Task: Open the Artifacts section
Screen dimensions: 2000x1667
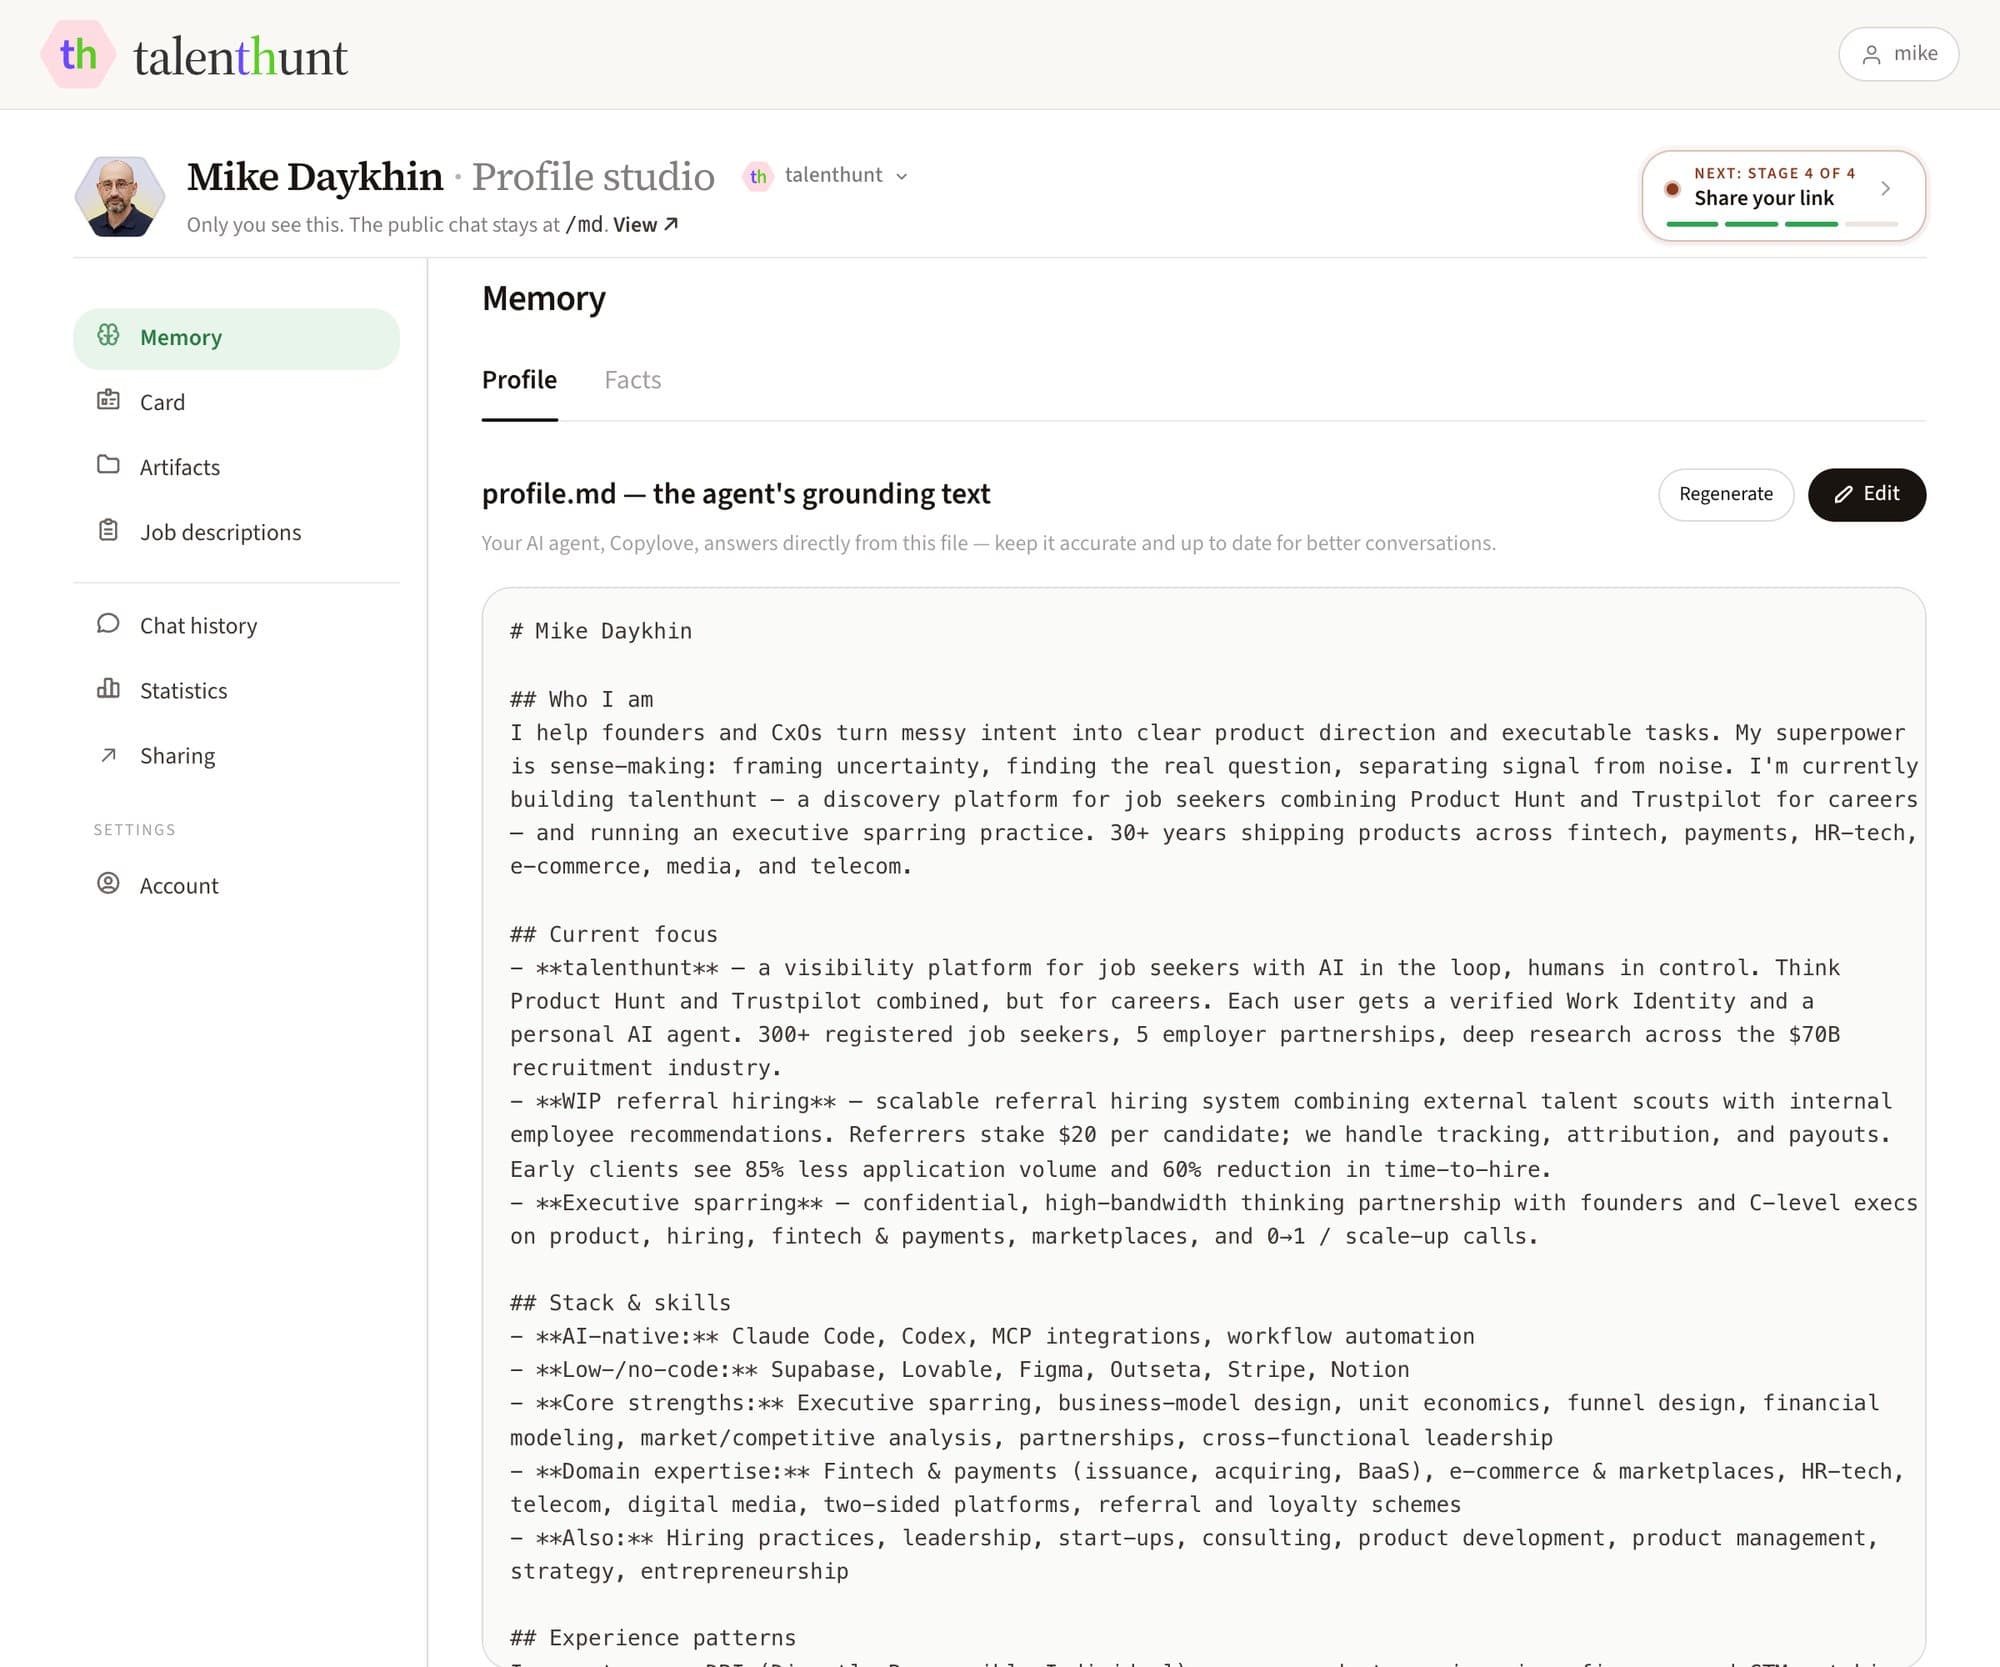Action: [x=236, y=467]
